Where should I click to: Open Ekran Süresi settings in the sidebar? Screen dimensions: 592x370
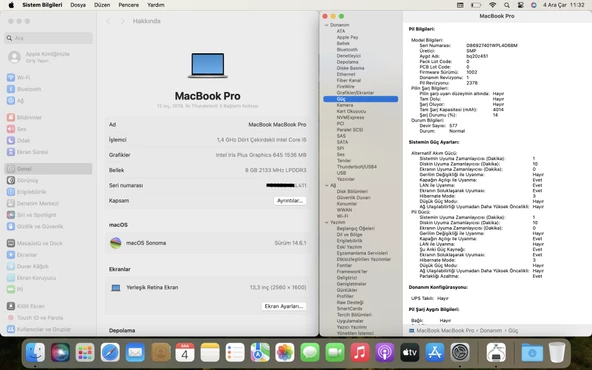(28, 152)
